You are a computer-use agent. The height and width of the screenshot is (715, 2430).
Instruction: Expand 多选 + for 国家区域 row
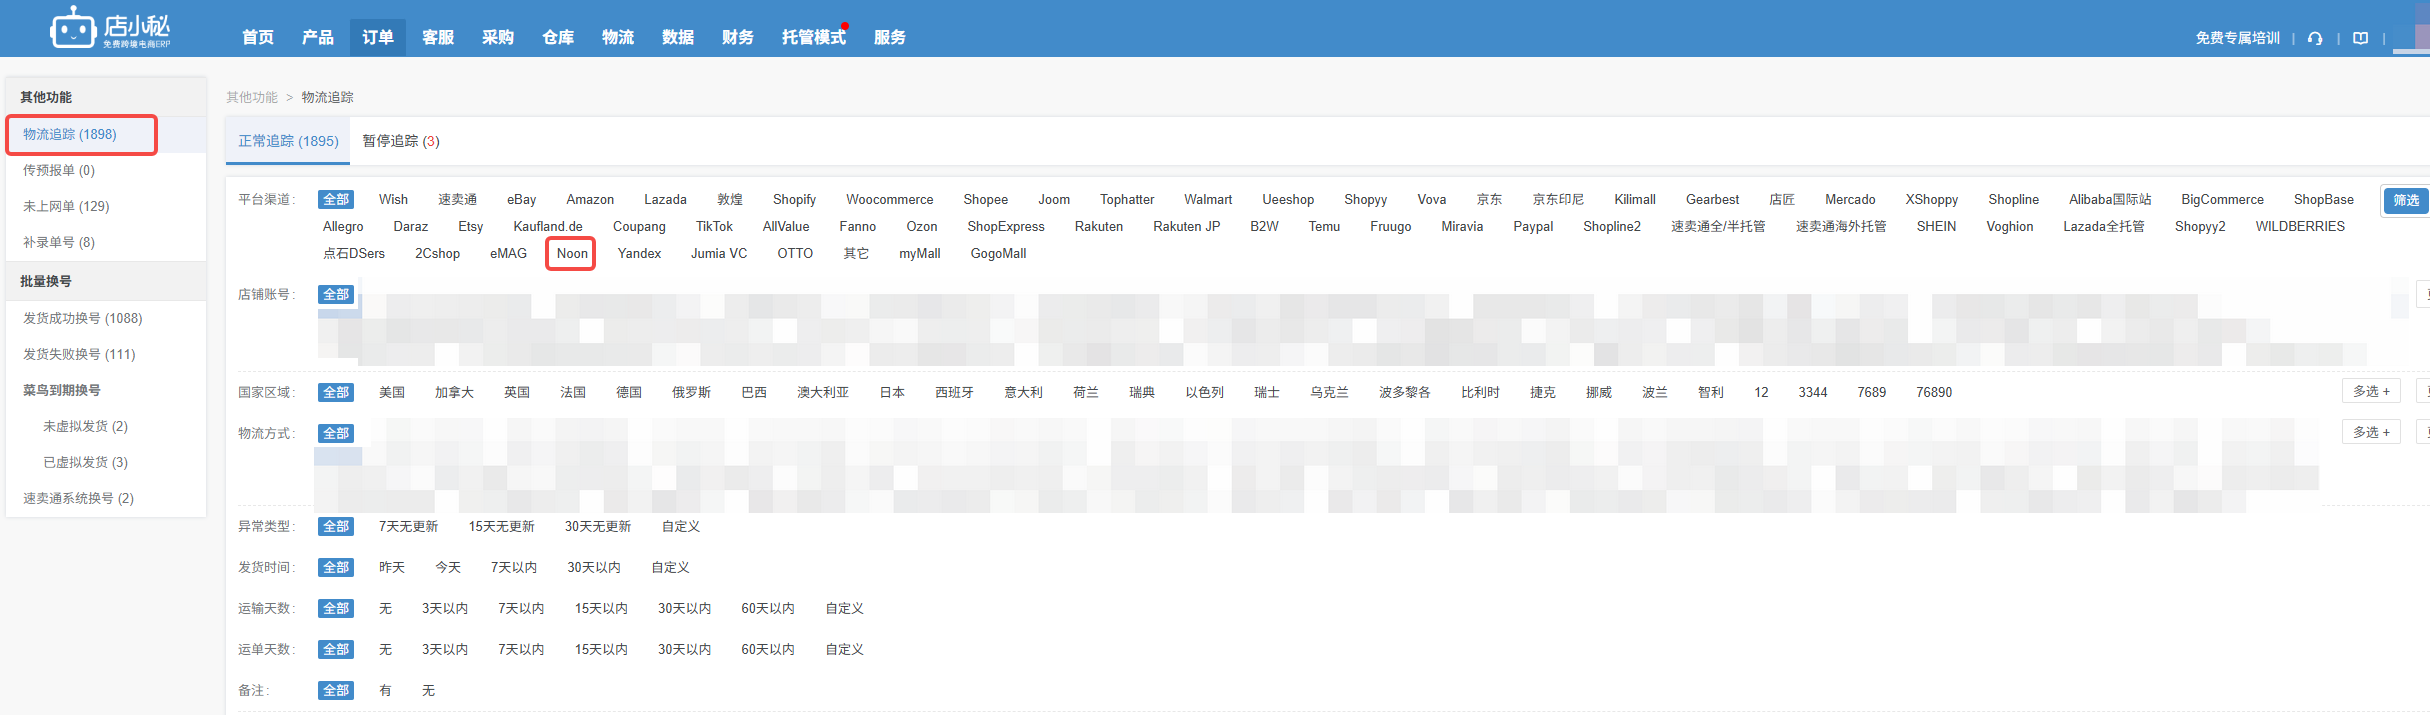[x=2370, y=391]
